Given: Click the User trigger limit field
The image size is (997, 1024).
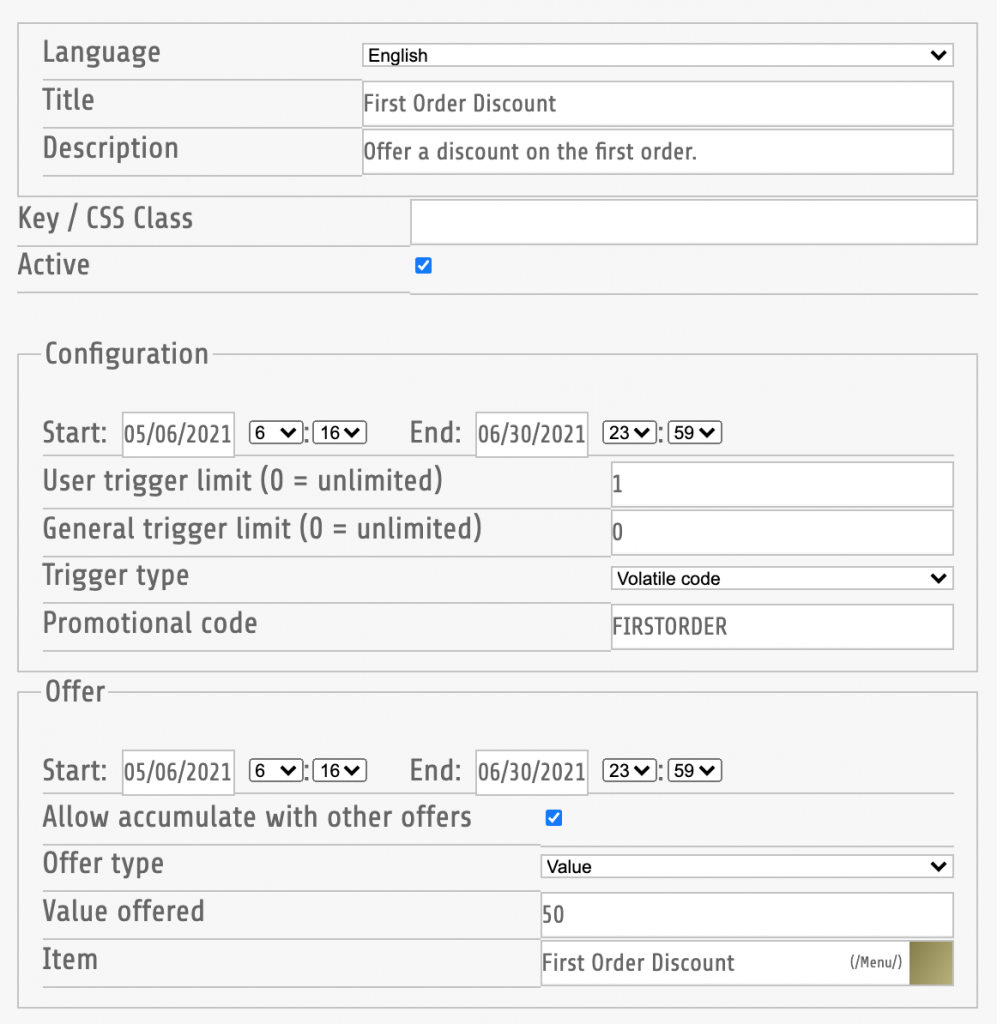Looking at the screenshot, I should pyautogui.click(x=782, y=485).
